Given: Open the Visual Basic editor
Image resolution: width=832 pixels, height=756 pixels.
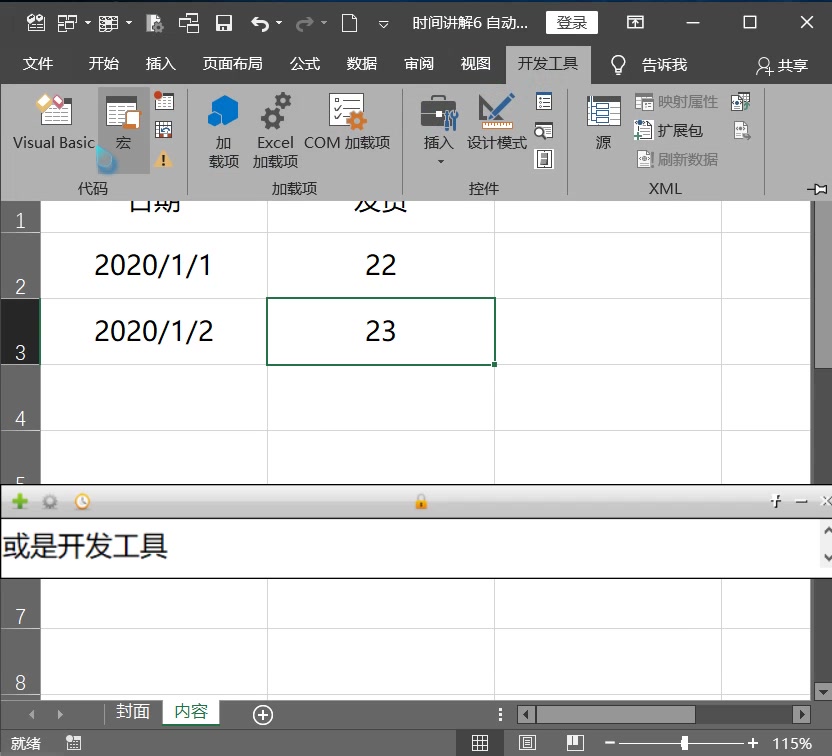Looking at the screenshot, I should pos(53,125).
